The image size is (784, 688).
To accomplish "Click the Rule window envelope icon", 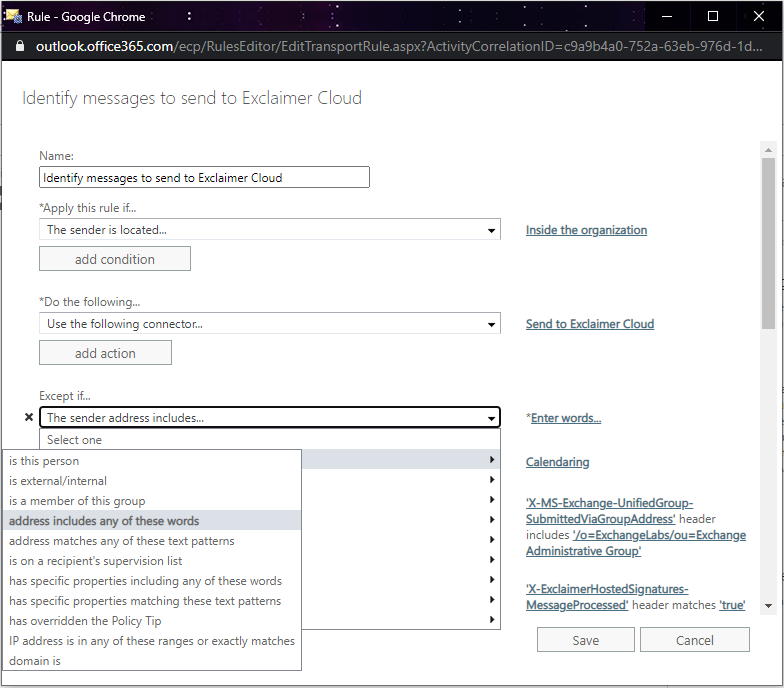I will pyautogui.click(x=14, y=16).
